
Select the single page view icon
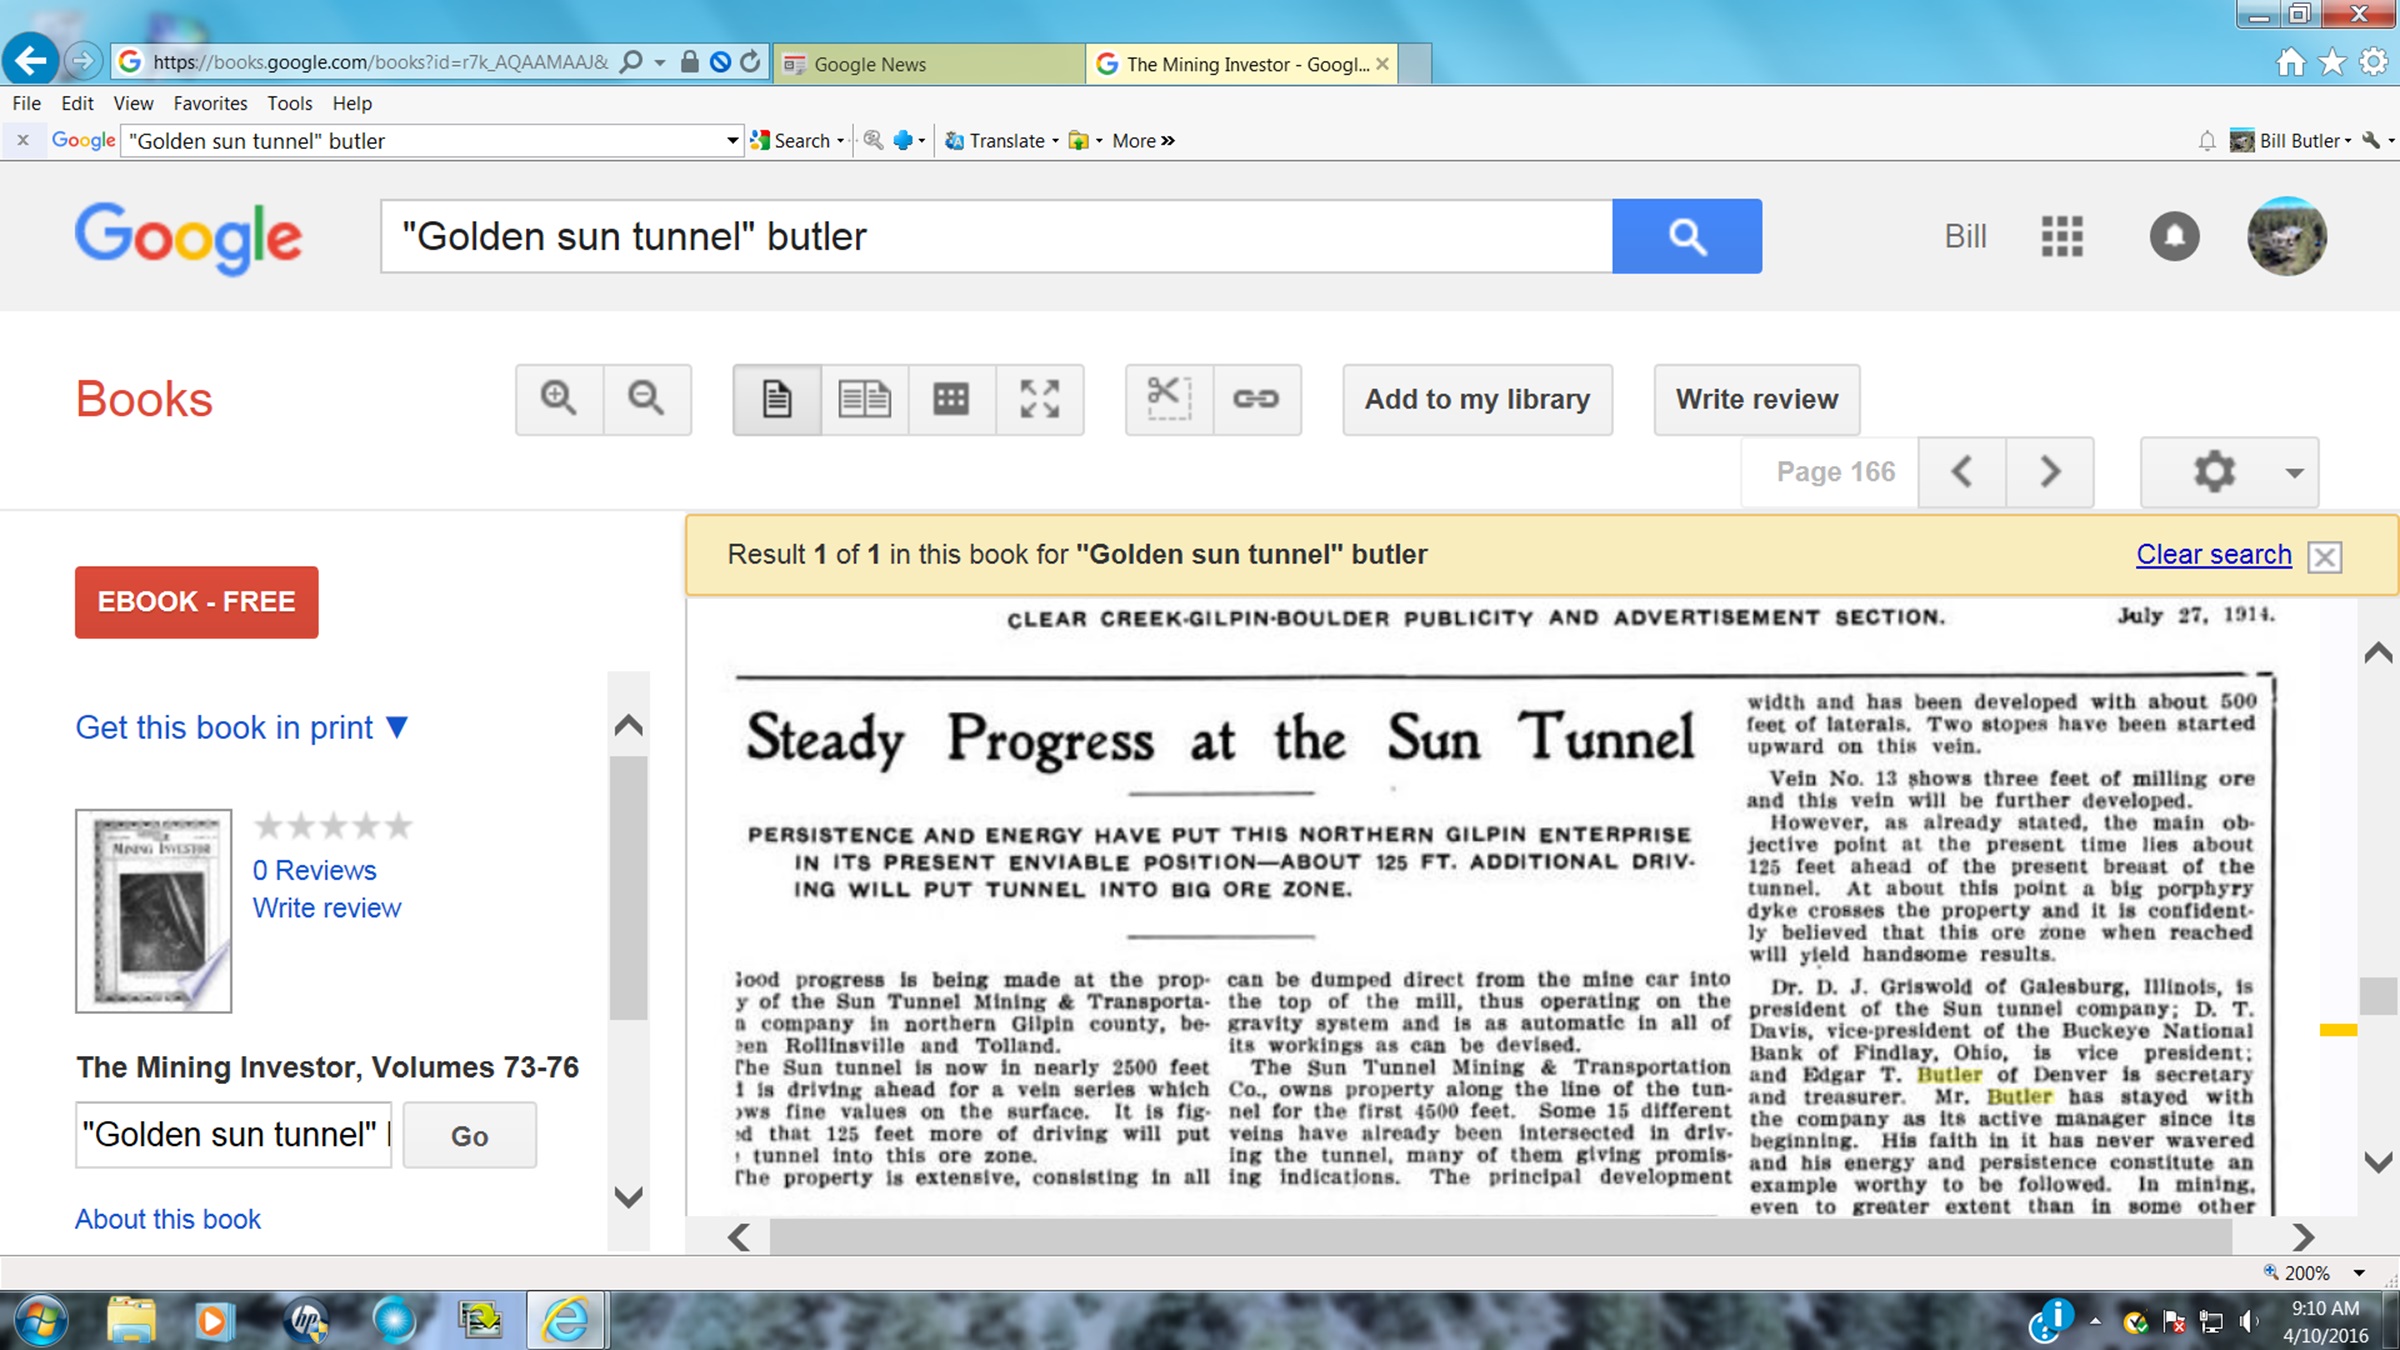point(777,399)
